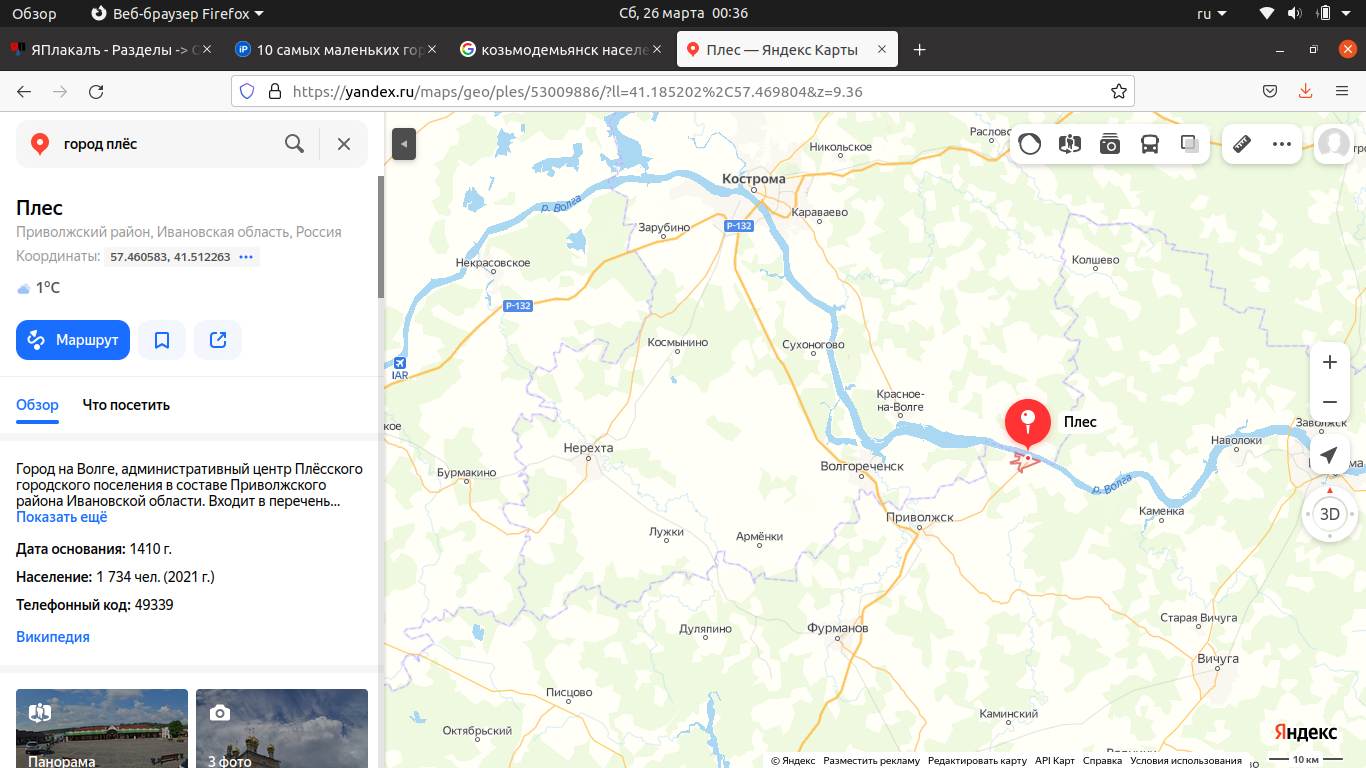Reload the current page
1366x768 pixels.
(x=96, y=92)
